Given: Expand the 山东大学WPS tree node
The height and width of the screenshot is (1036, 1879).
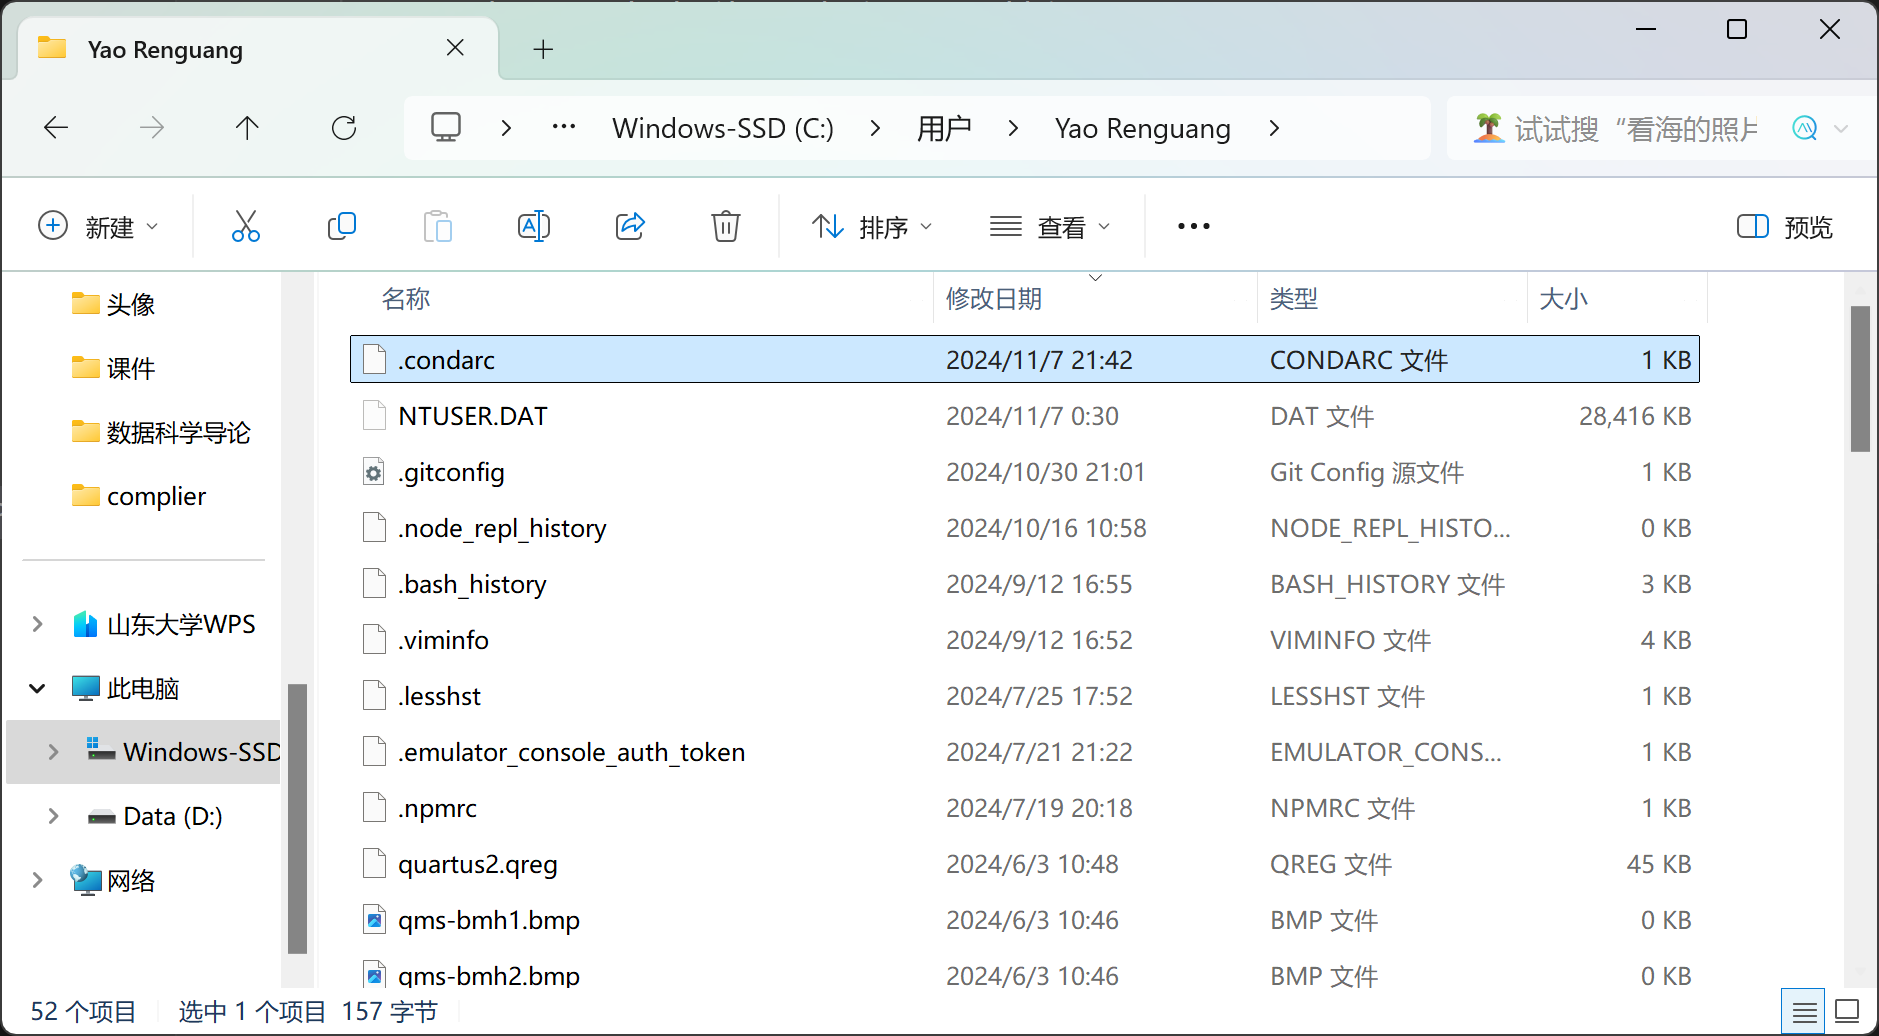Looking at the screenshot, I should [37, 624].
